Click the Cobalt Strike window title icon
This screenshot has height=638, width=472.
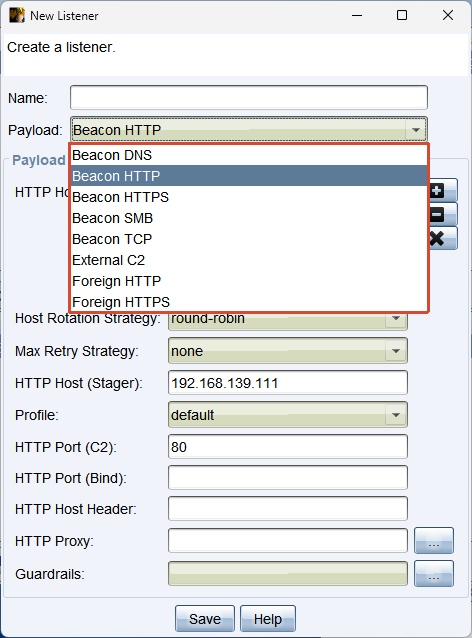coord(17,15)
